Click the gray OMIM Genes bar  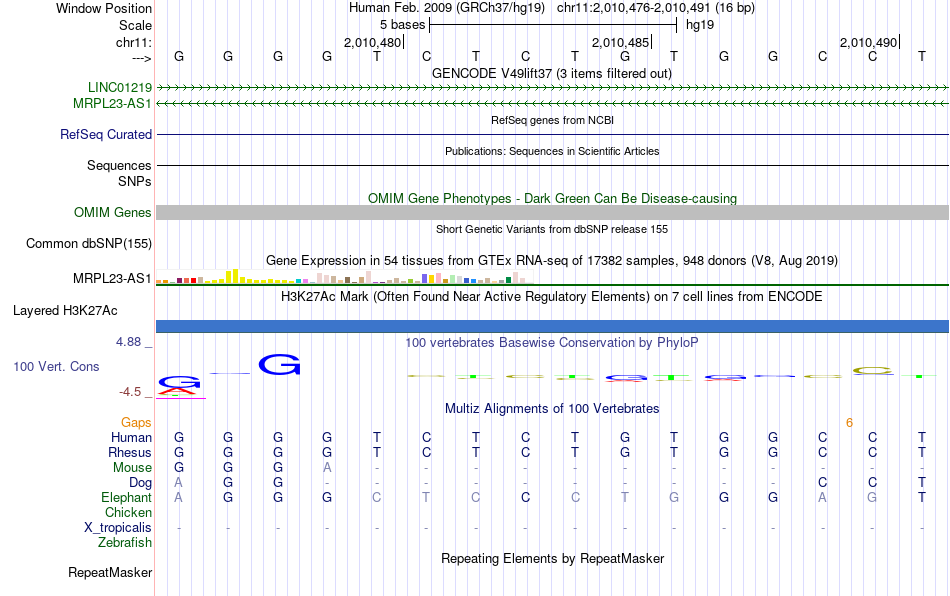(x=553, y=213)
